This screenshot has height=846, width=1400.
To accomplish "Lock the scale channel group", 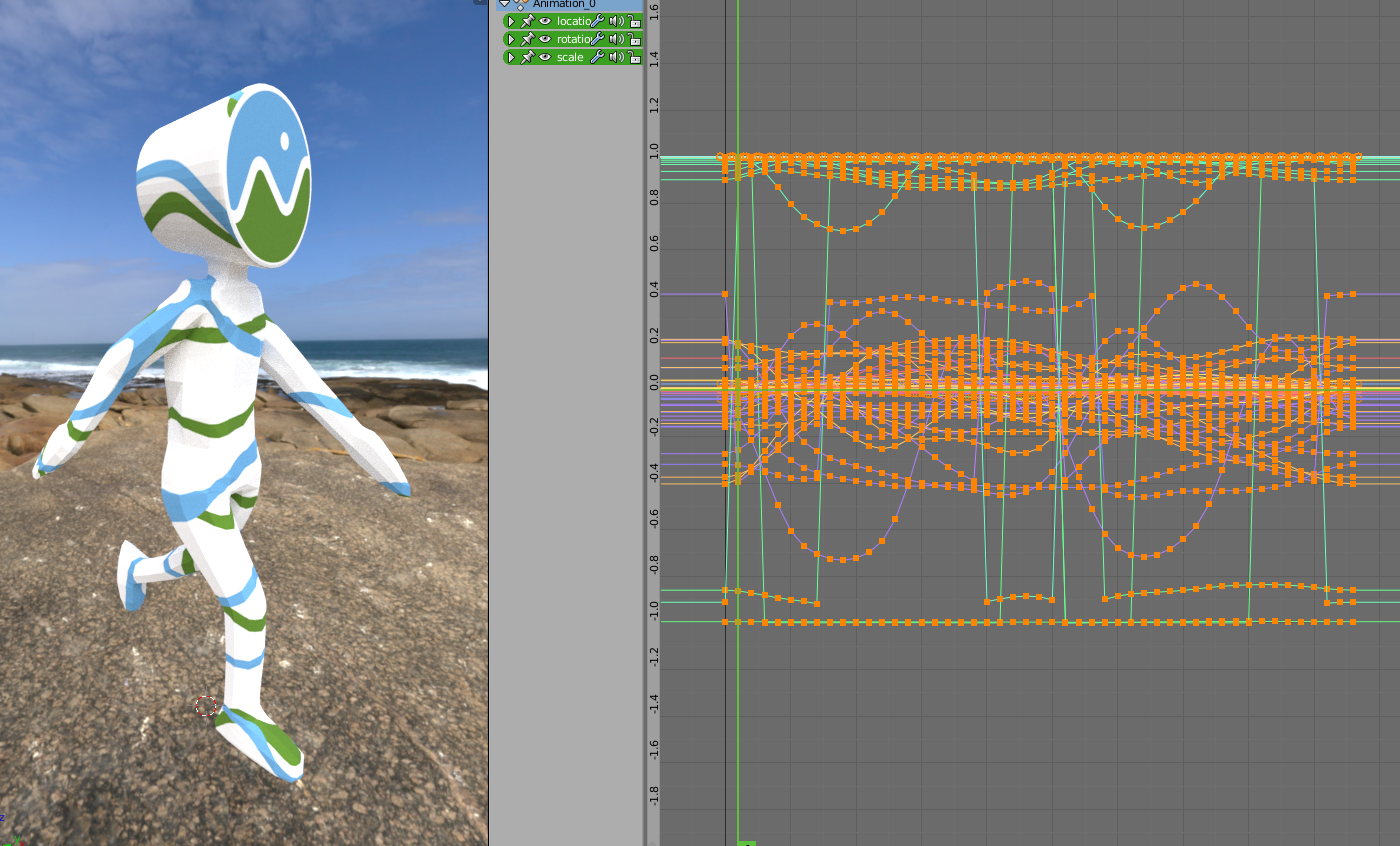I will coord(634,57).
